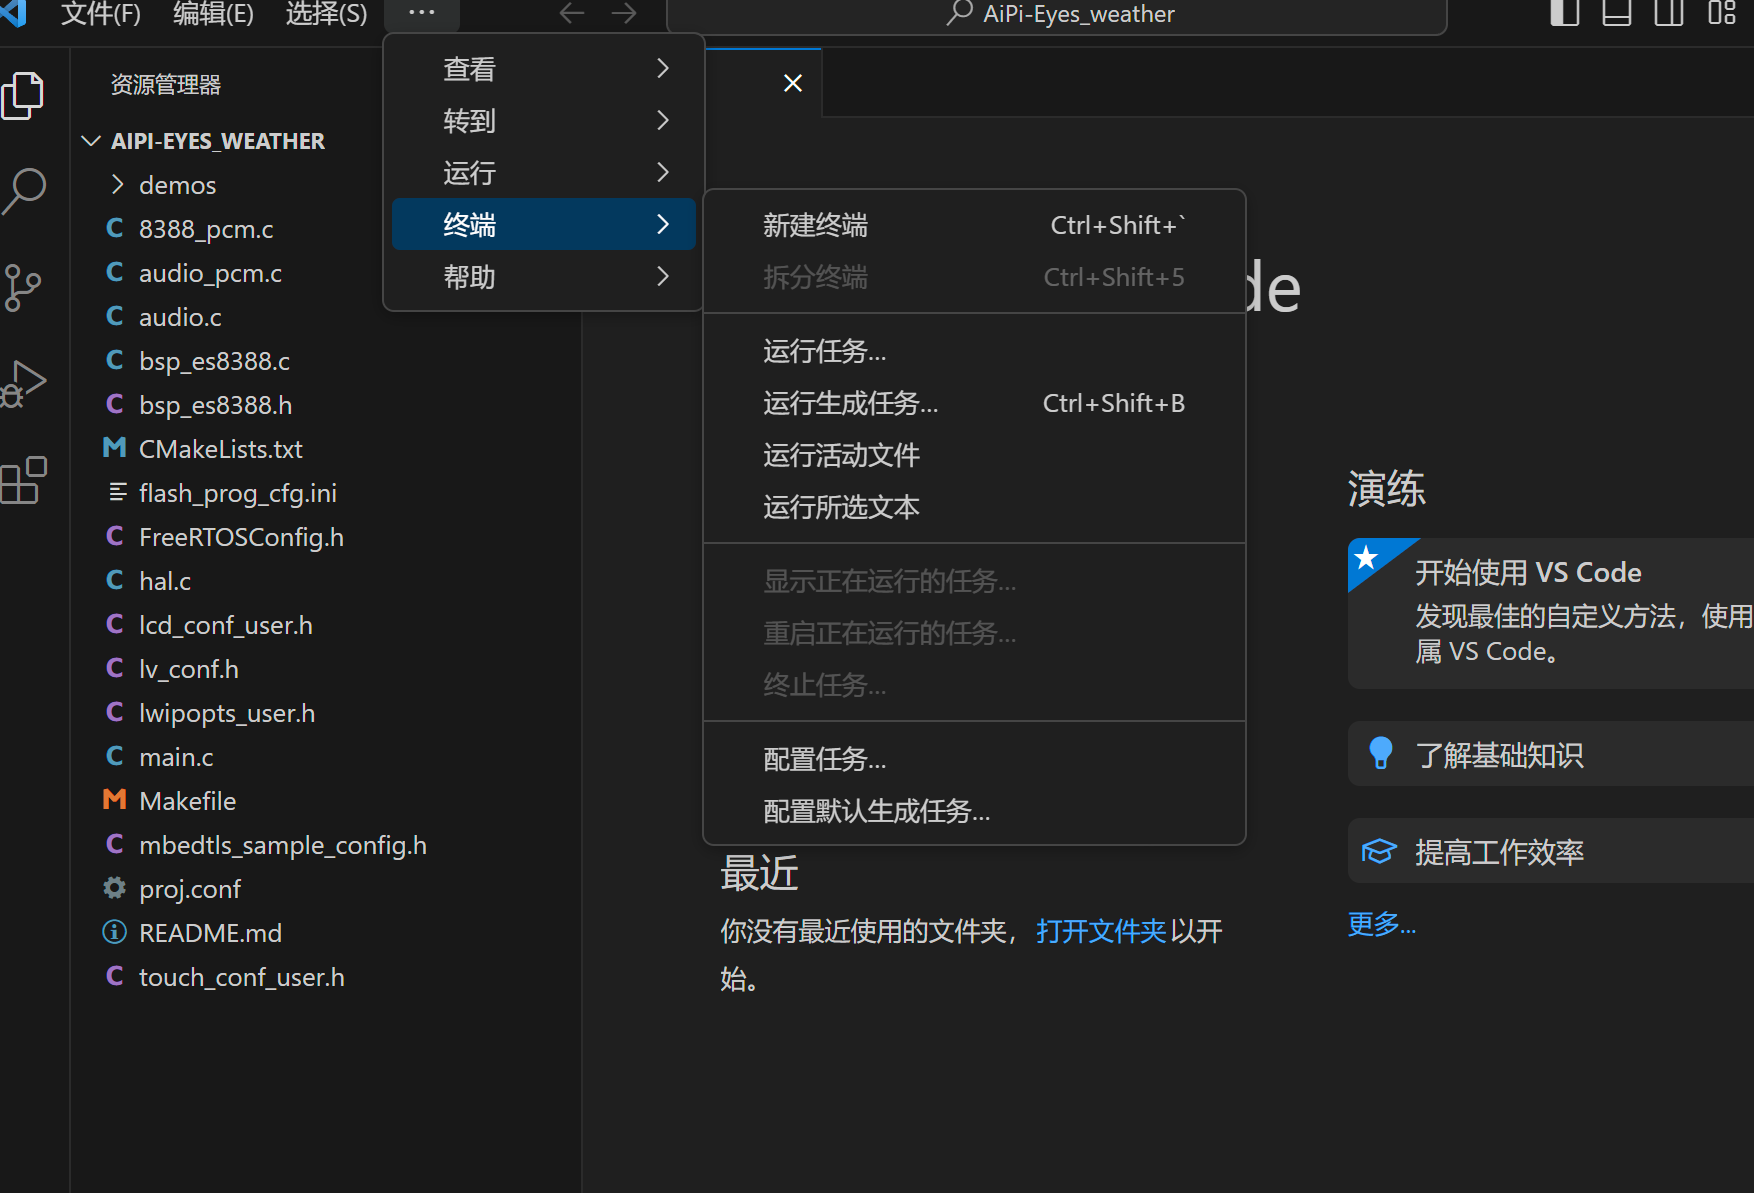This screenshot has height=1193, width=1754.
Task: Open customize layout icon
Action: coord(1721,13)
